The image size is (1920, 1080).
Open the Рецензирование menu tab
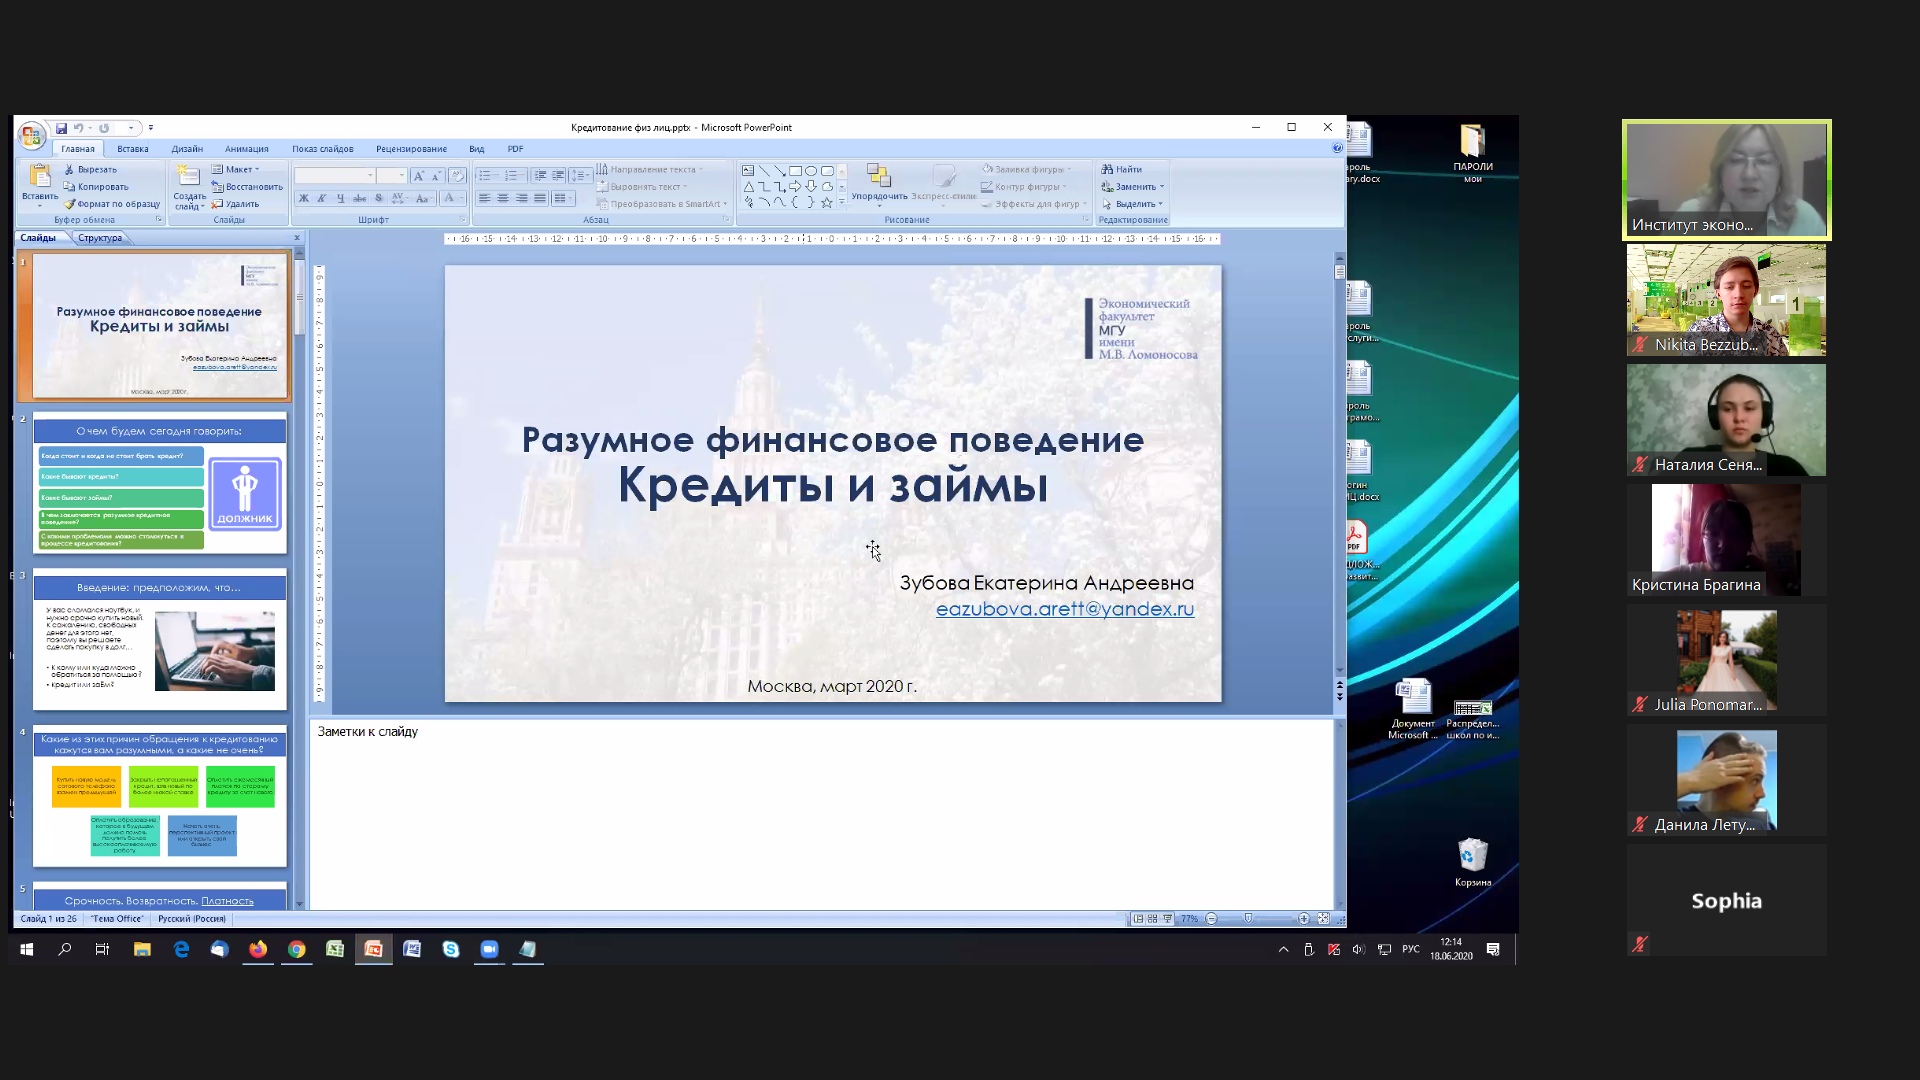tap(410, 148)
